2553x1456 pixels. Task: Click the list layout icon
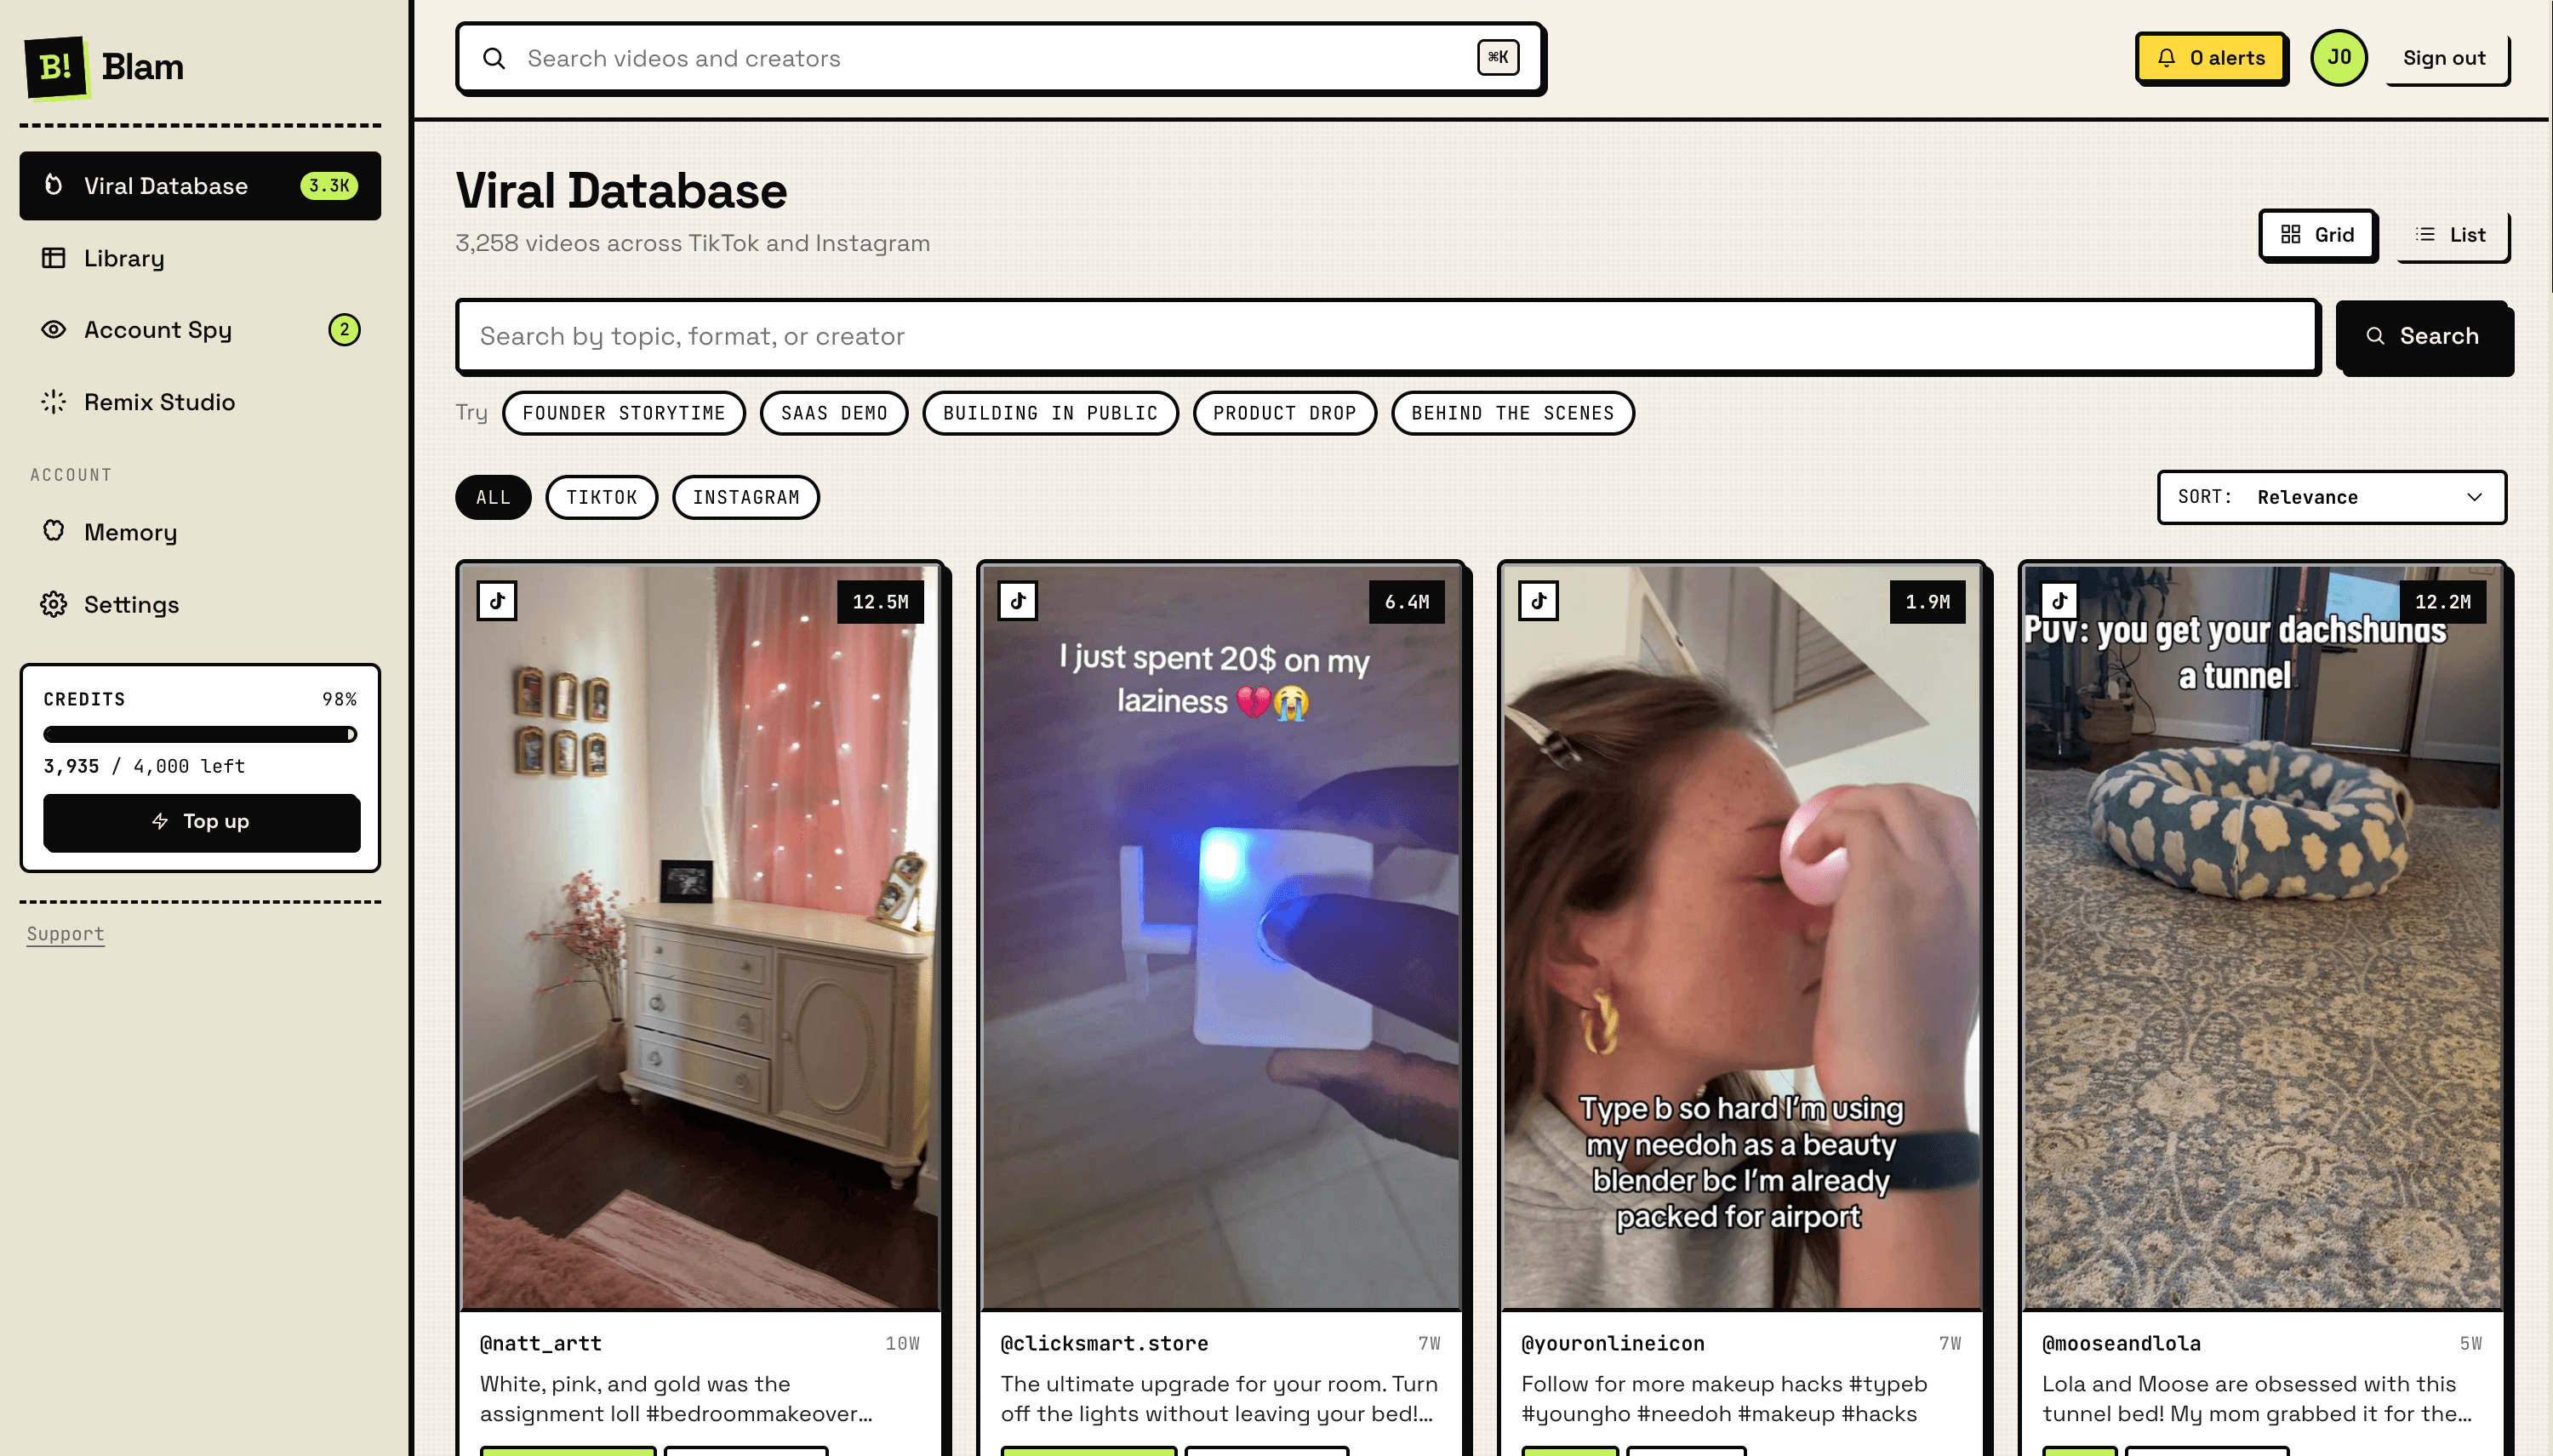pos(2425,234)
